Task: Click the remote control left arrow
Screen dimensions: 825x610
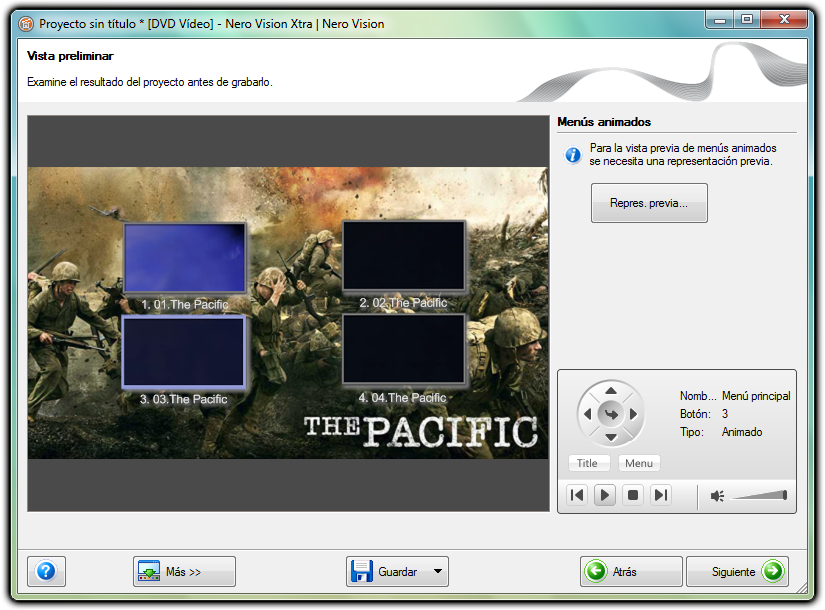Action: [587, 414]
